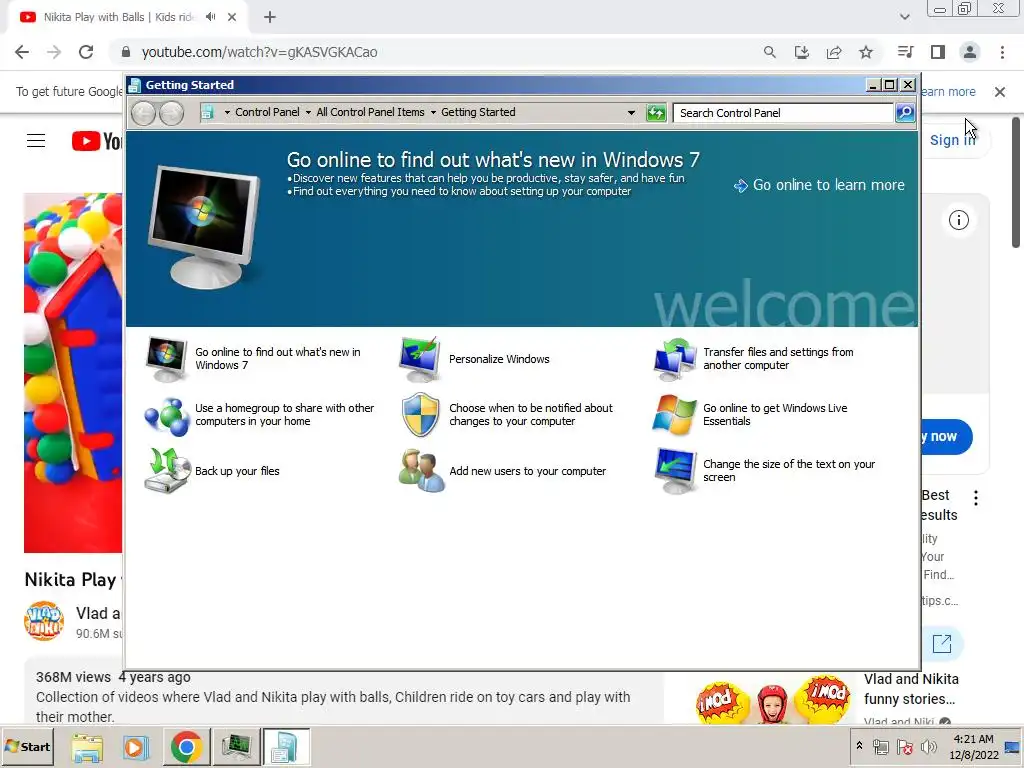Click 'Go online to get Windows Live Essentials' text

(775, 415)
